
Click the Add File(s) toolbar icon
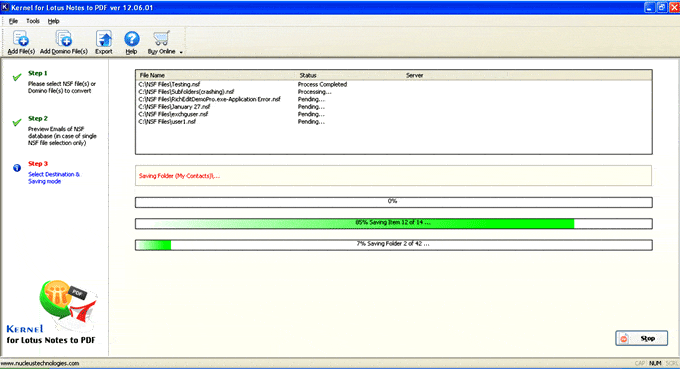click(x=21, y=39)
